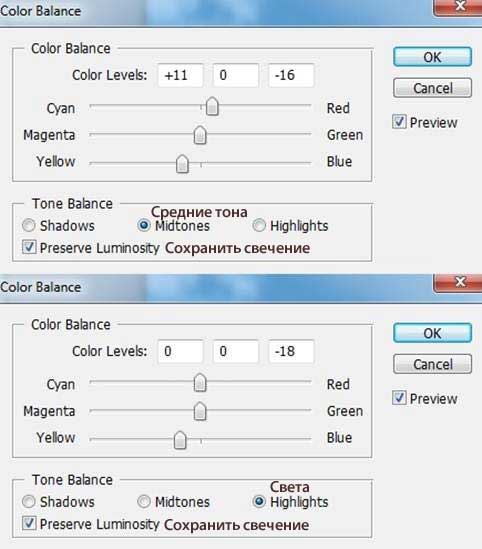Click the Cyan-Red slider handle in upper dialog
482x549 pixels.
click(x=212, y=106)
